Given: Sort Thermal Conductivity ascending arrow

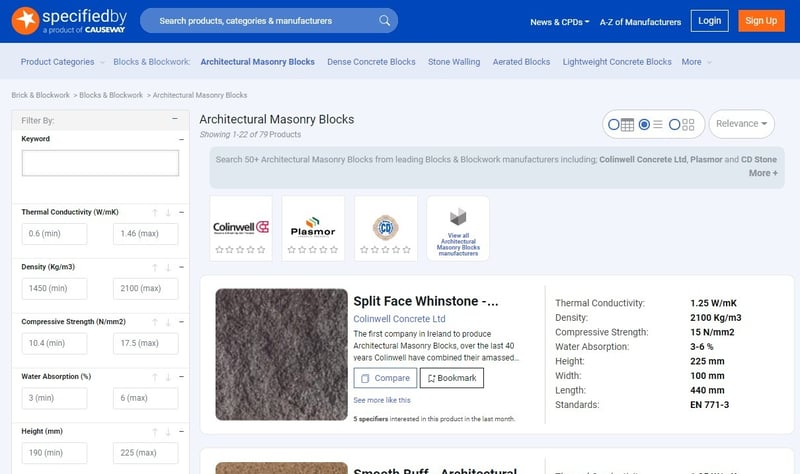Looking at the screenshot, I should pos(155,212).
